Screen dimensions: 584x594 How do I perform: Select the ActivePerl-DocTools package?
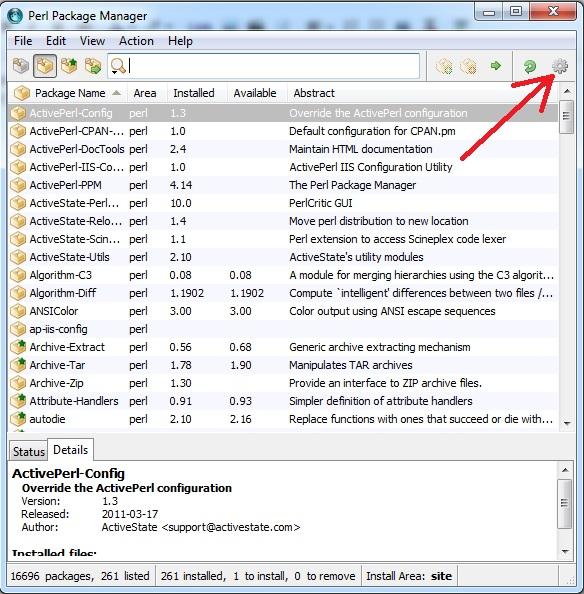coord(283,149)
